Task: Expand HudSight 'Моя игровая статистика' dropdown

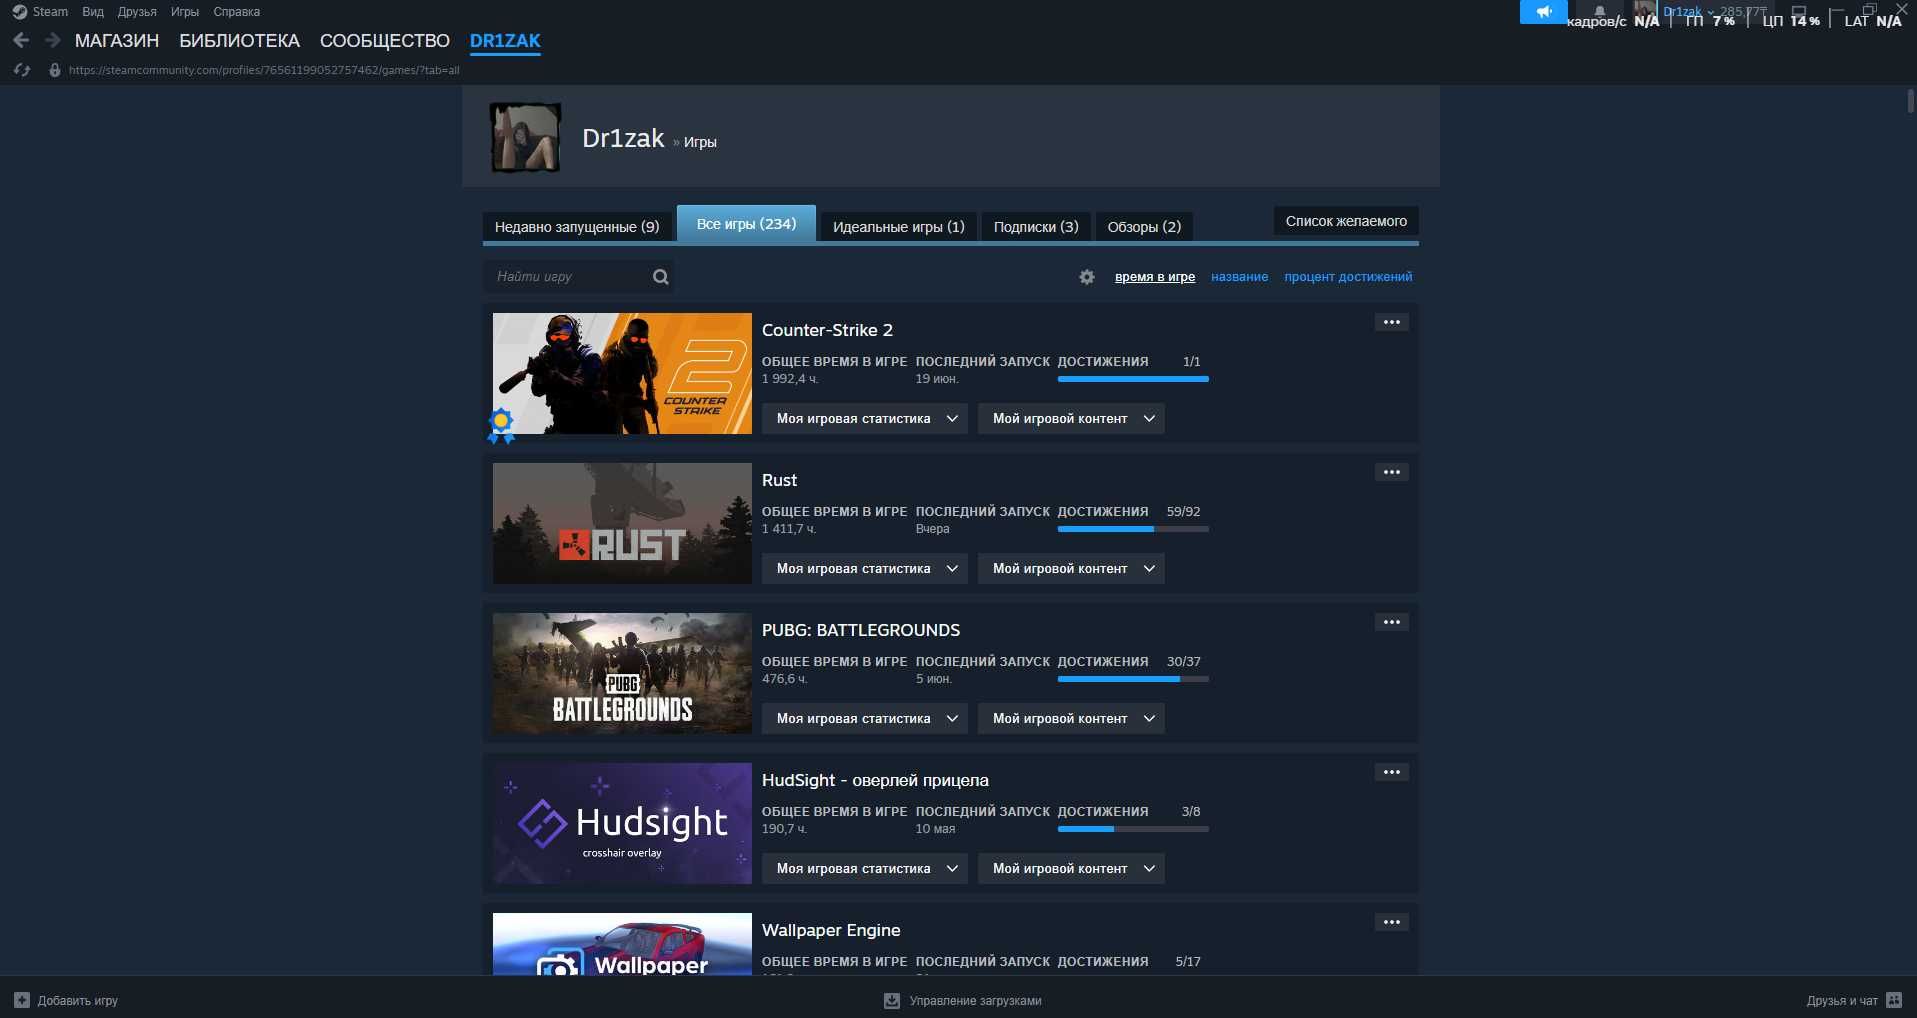Action: [865, 869]
